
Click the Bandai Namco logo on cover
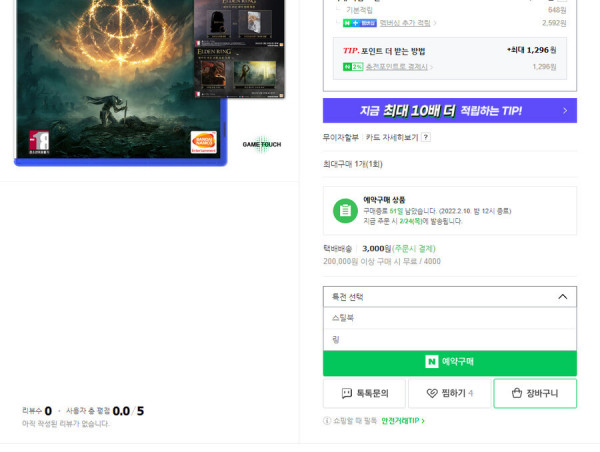point(204,142)
